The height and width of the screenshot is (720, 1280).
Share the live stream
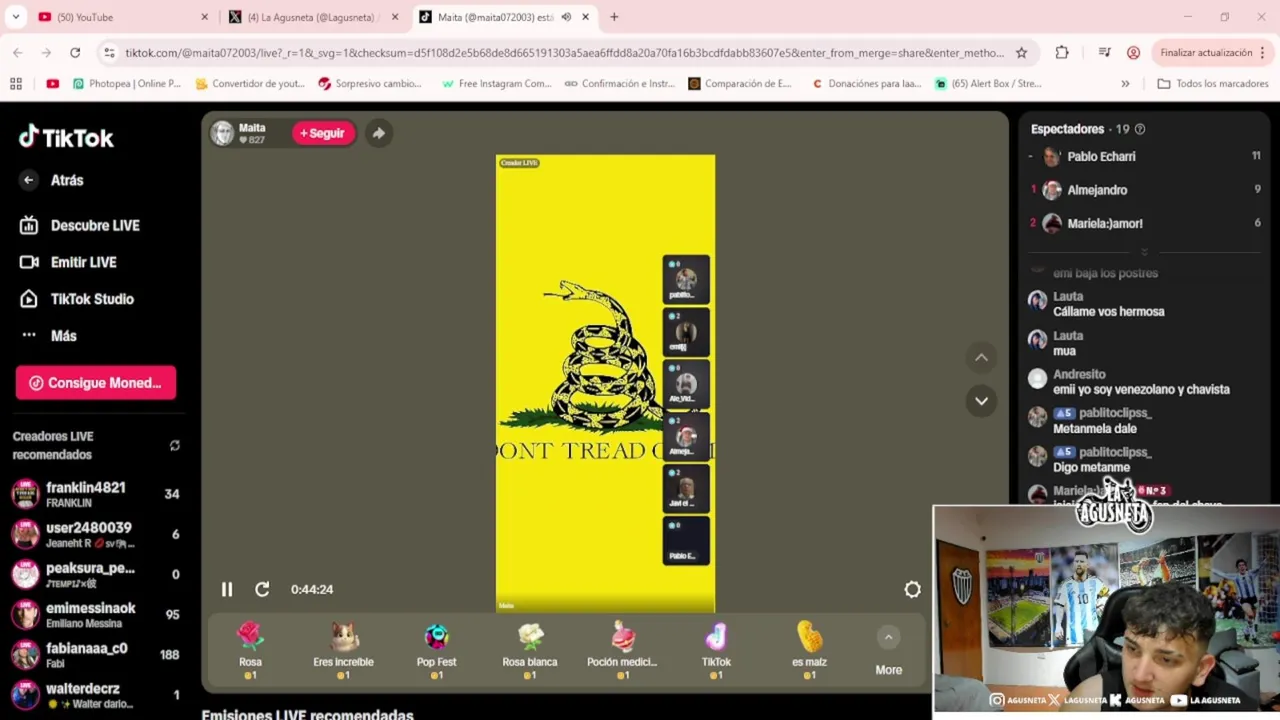click(x=379, y=133)
